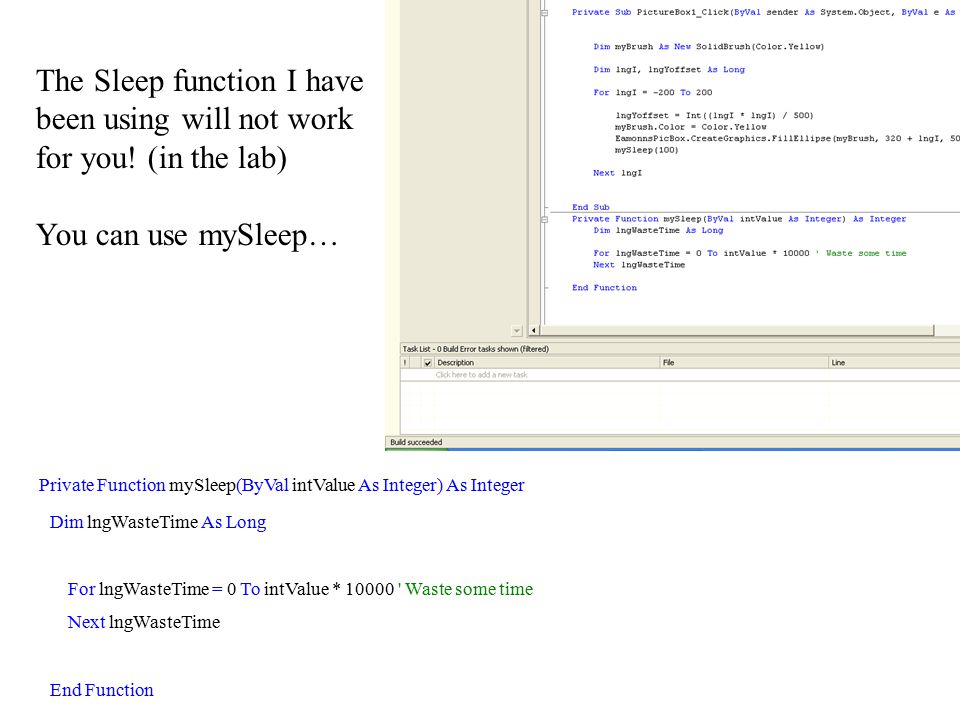Click the "Next lngI" code line
The height and width of the screenshot is (720, 960).
pos(618,173)
